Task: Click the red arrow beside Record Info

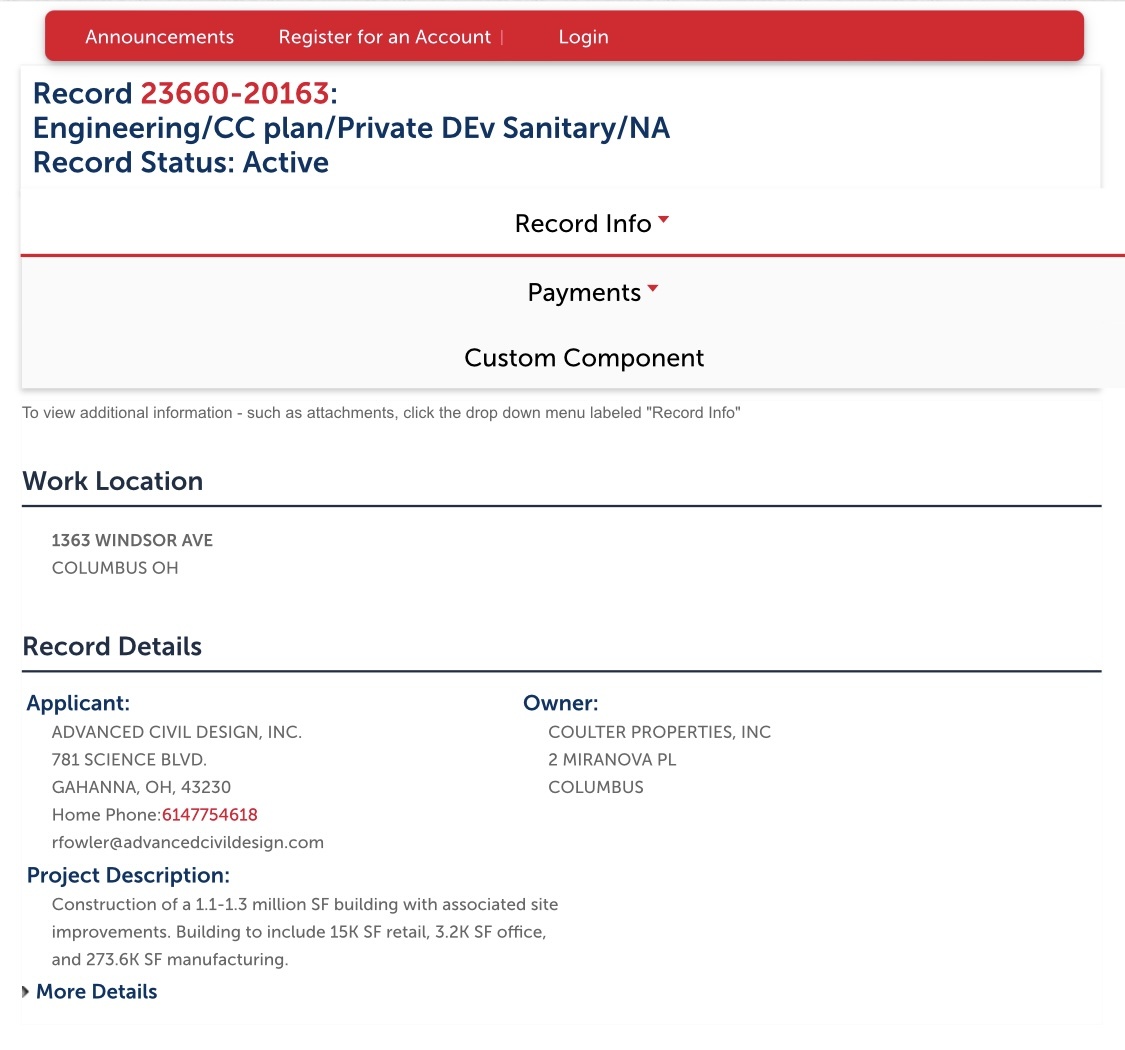Action: point(664,220)
